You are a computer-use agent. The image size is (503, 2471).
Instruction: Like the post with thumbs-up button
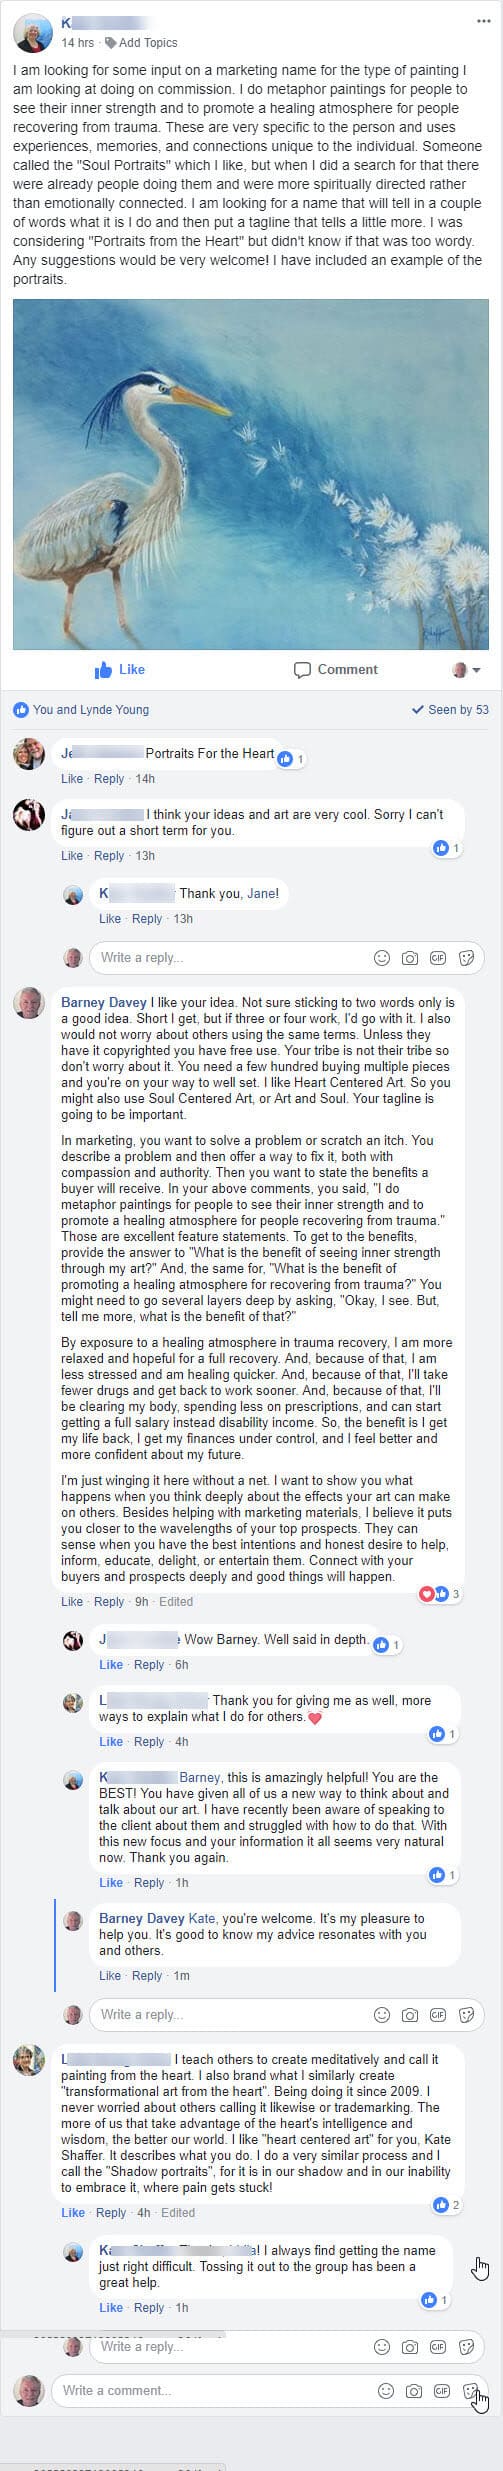coord(119,669)
